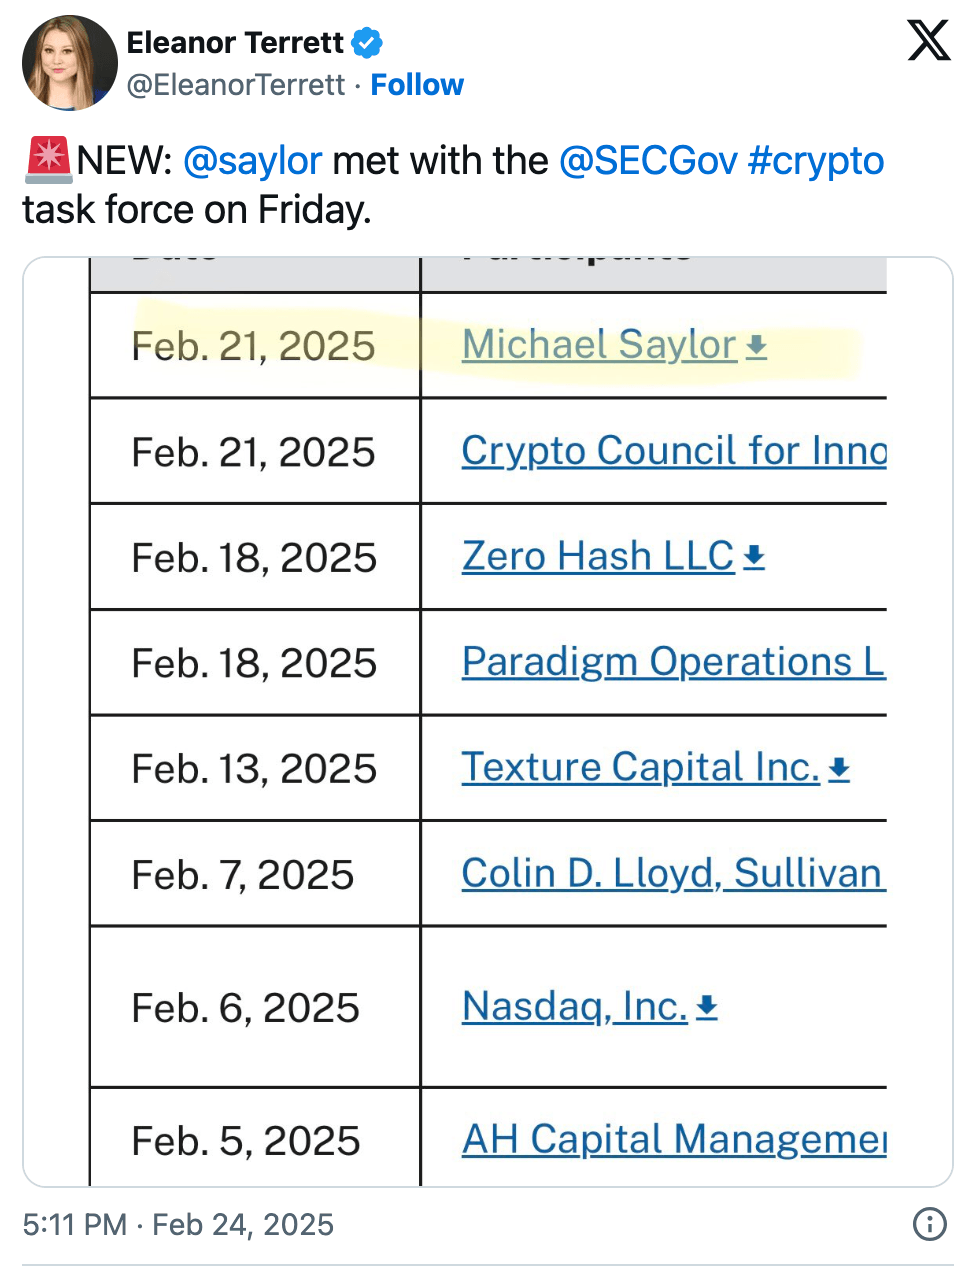Click the X logo in the top corner

pos(928,42)
